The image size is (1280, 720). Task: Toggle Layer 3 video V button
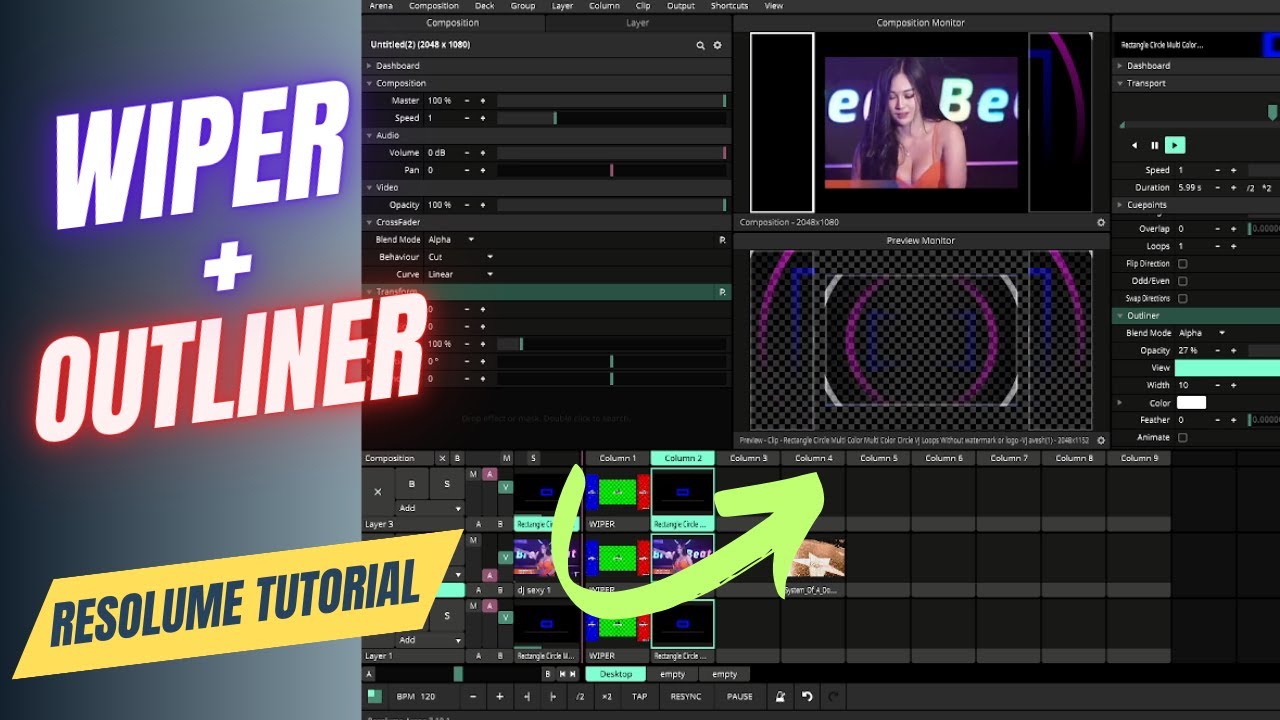tap(506, 487)
